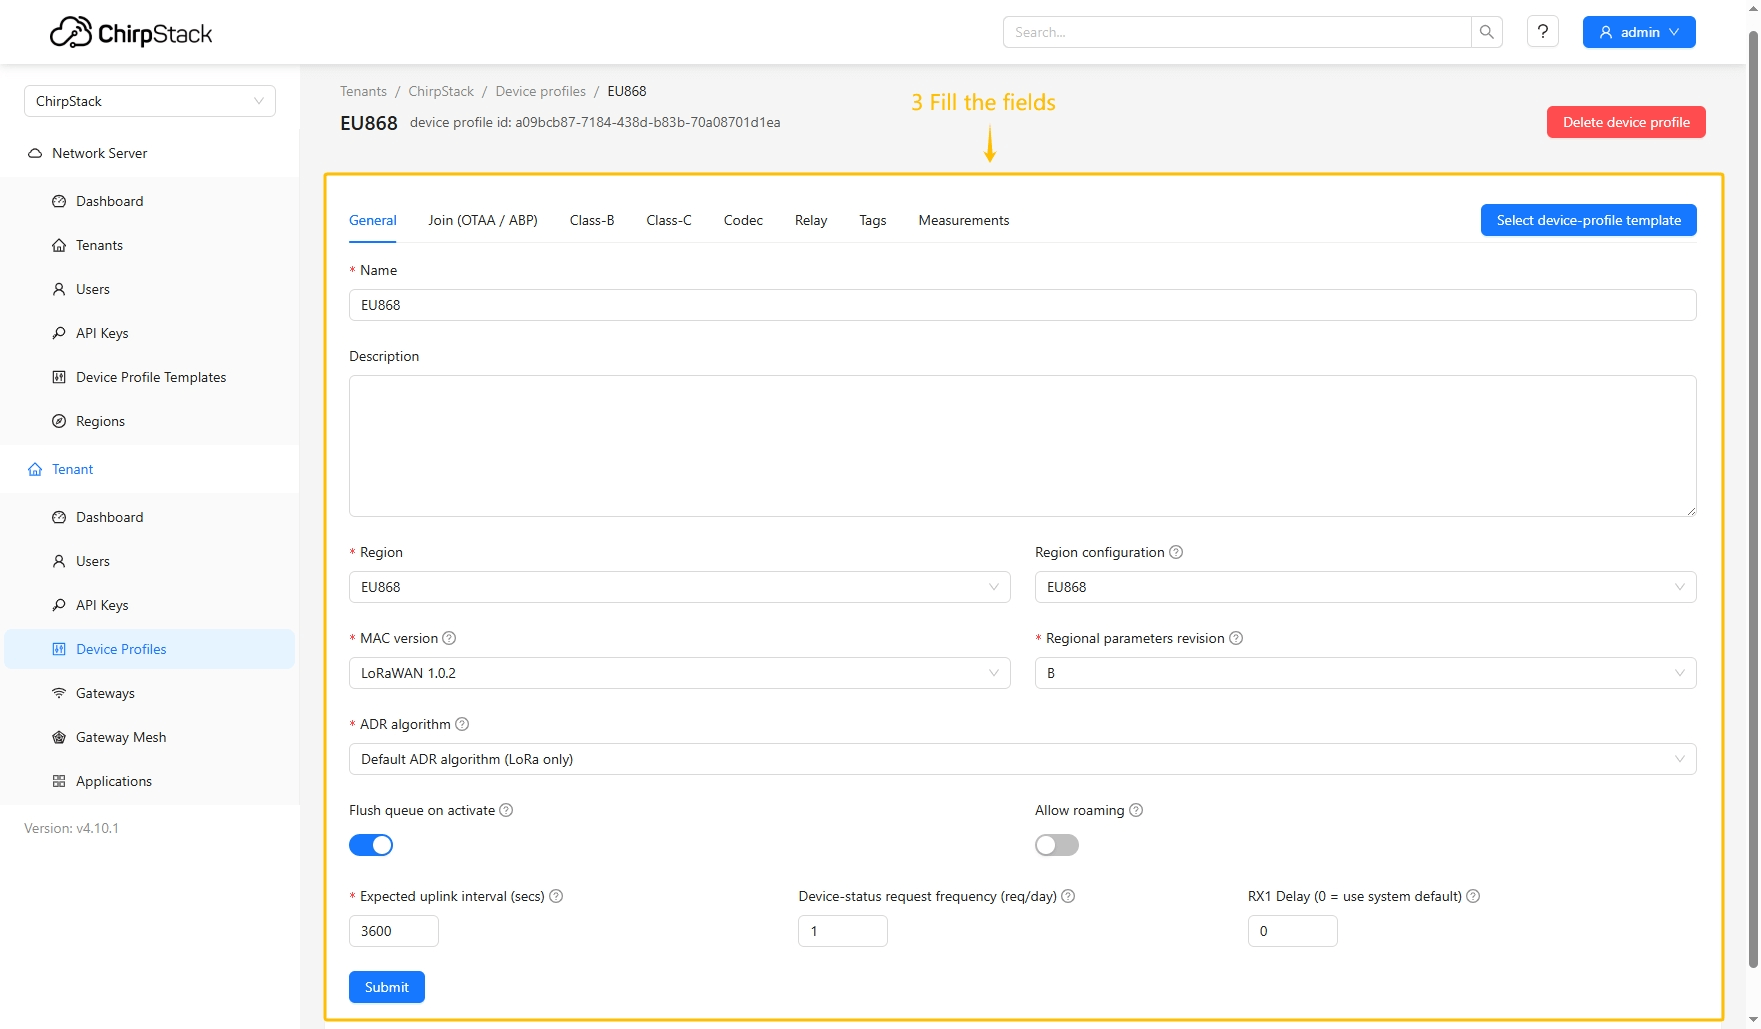Disable the Flush queue on activate switch
1761x1029 pixels.
pyautogui.click(x=371, y=845)
